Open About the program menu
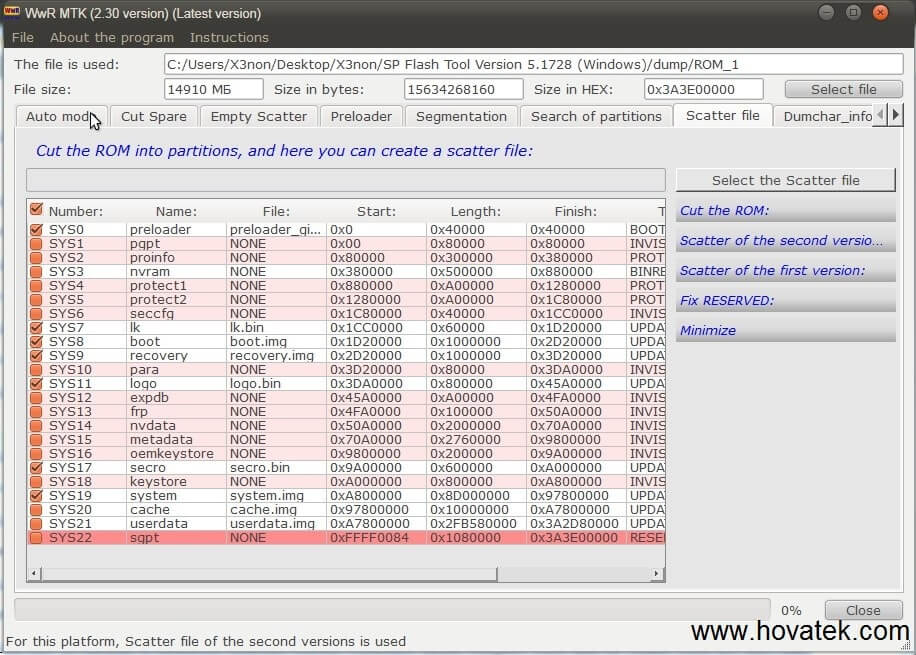The width and height of the screenshot is (916, 655). [x=112, y=37]
